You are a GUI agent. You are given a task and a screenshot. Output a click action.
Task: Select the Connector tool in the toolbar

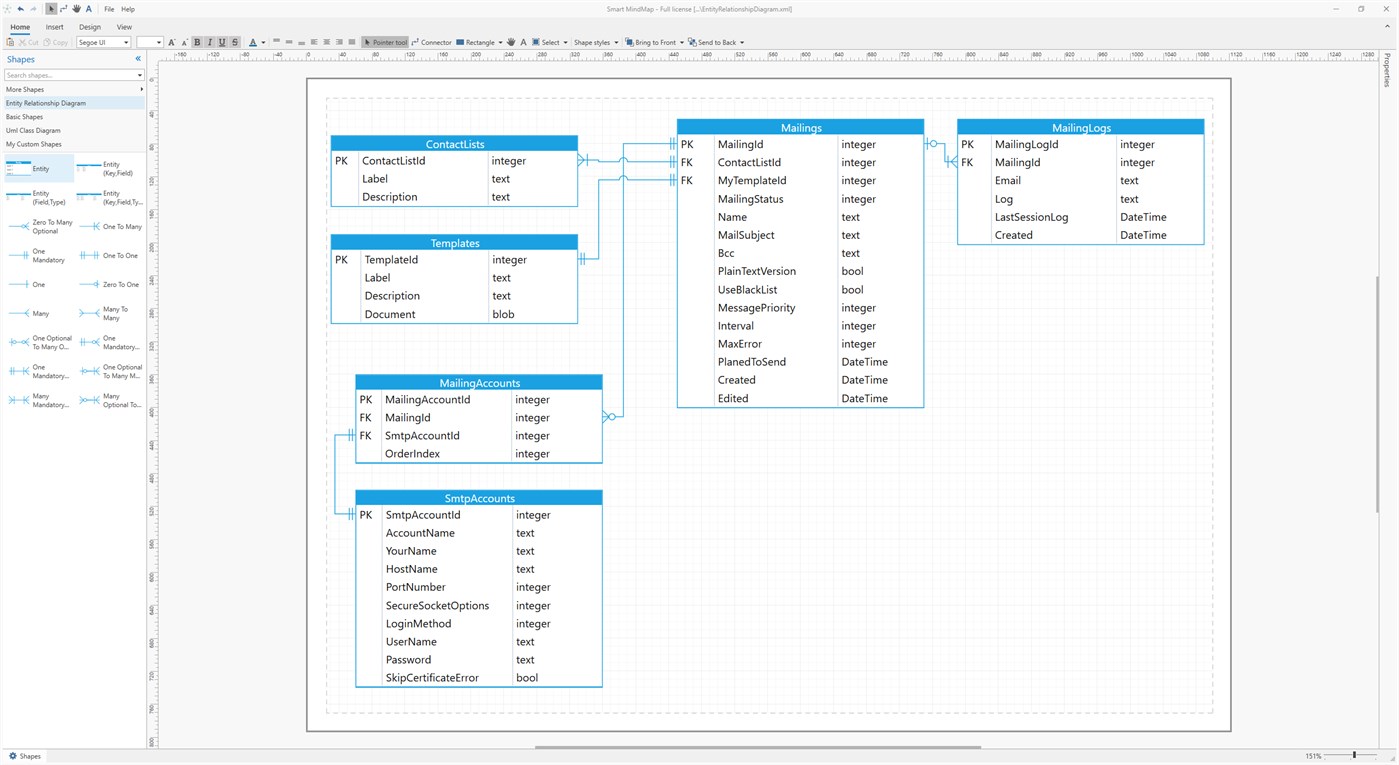point(431,42)
